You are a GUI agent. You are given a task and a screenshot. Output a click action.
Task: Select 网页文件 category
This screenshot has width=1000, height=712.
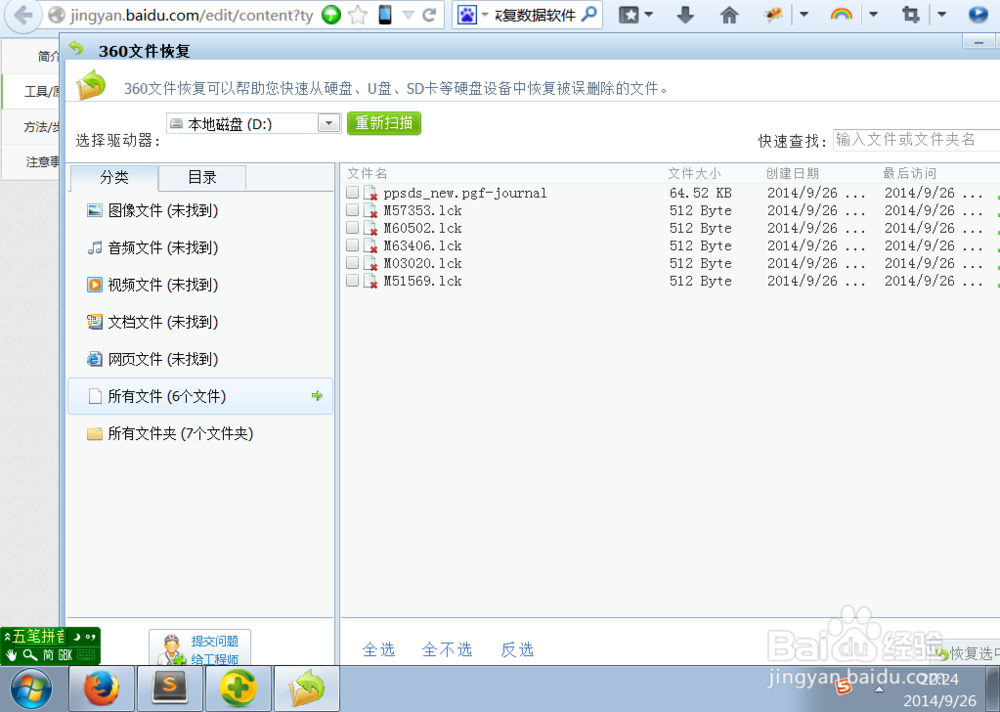pos(200,359)
